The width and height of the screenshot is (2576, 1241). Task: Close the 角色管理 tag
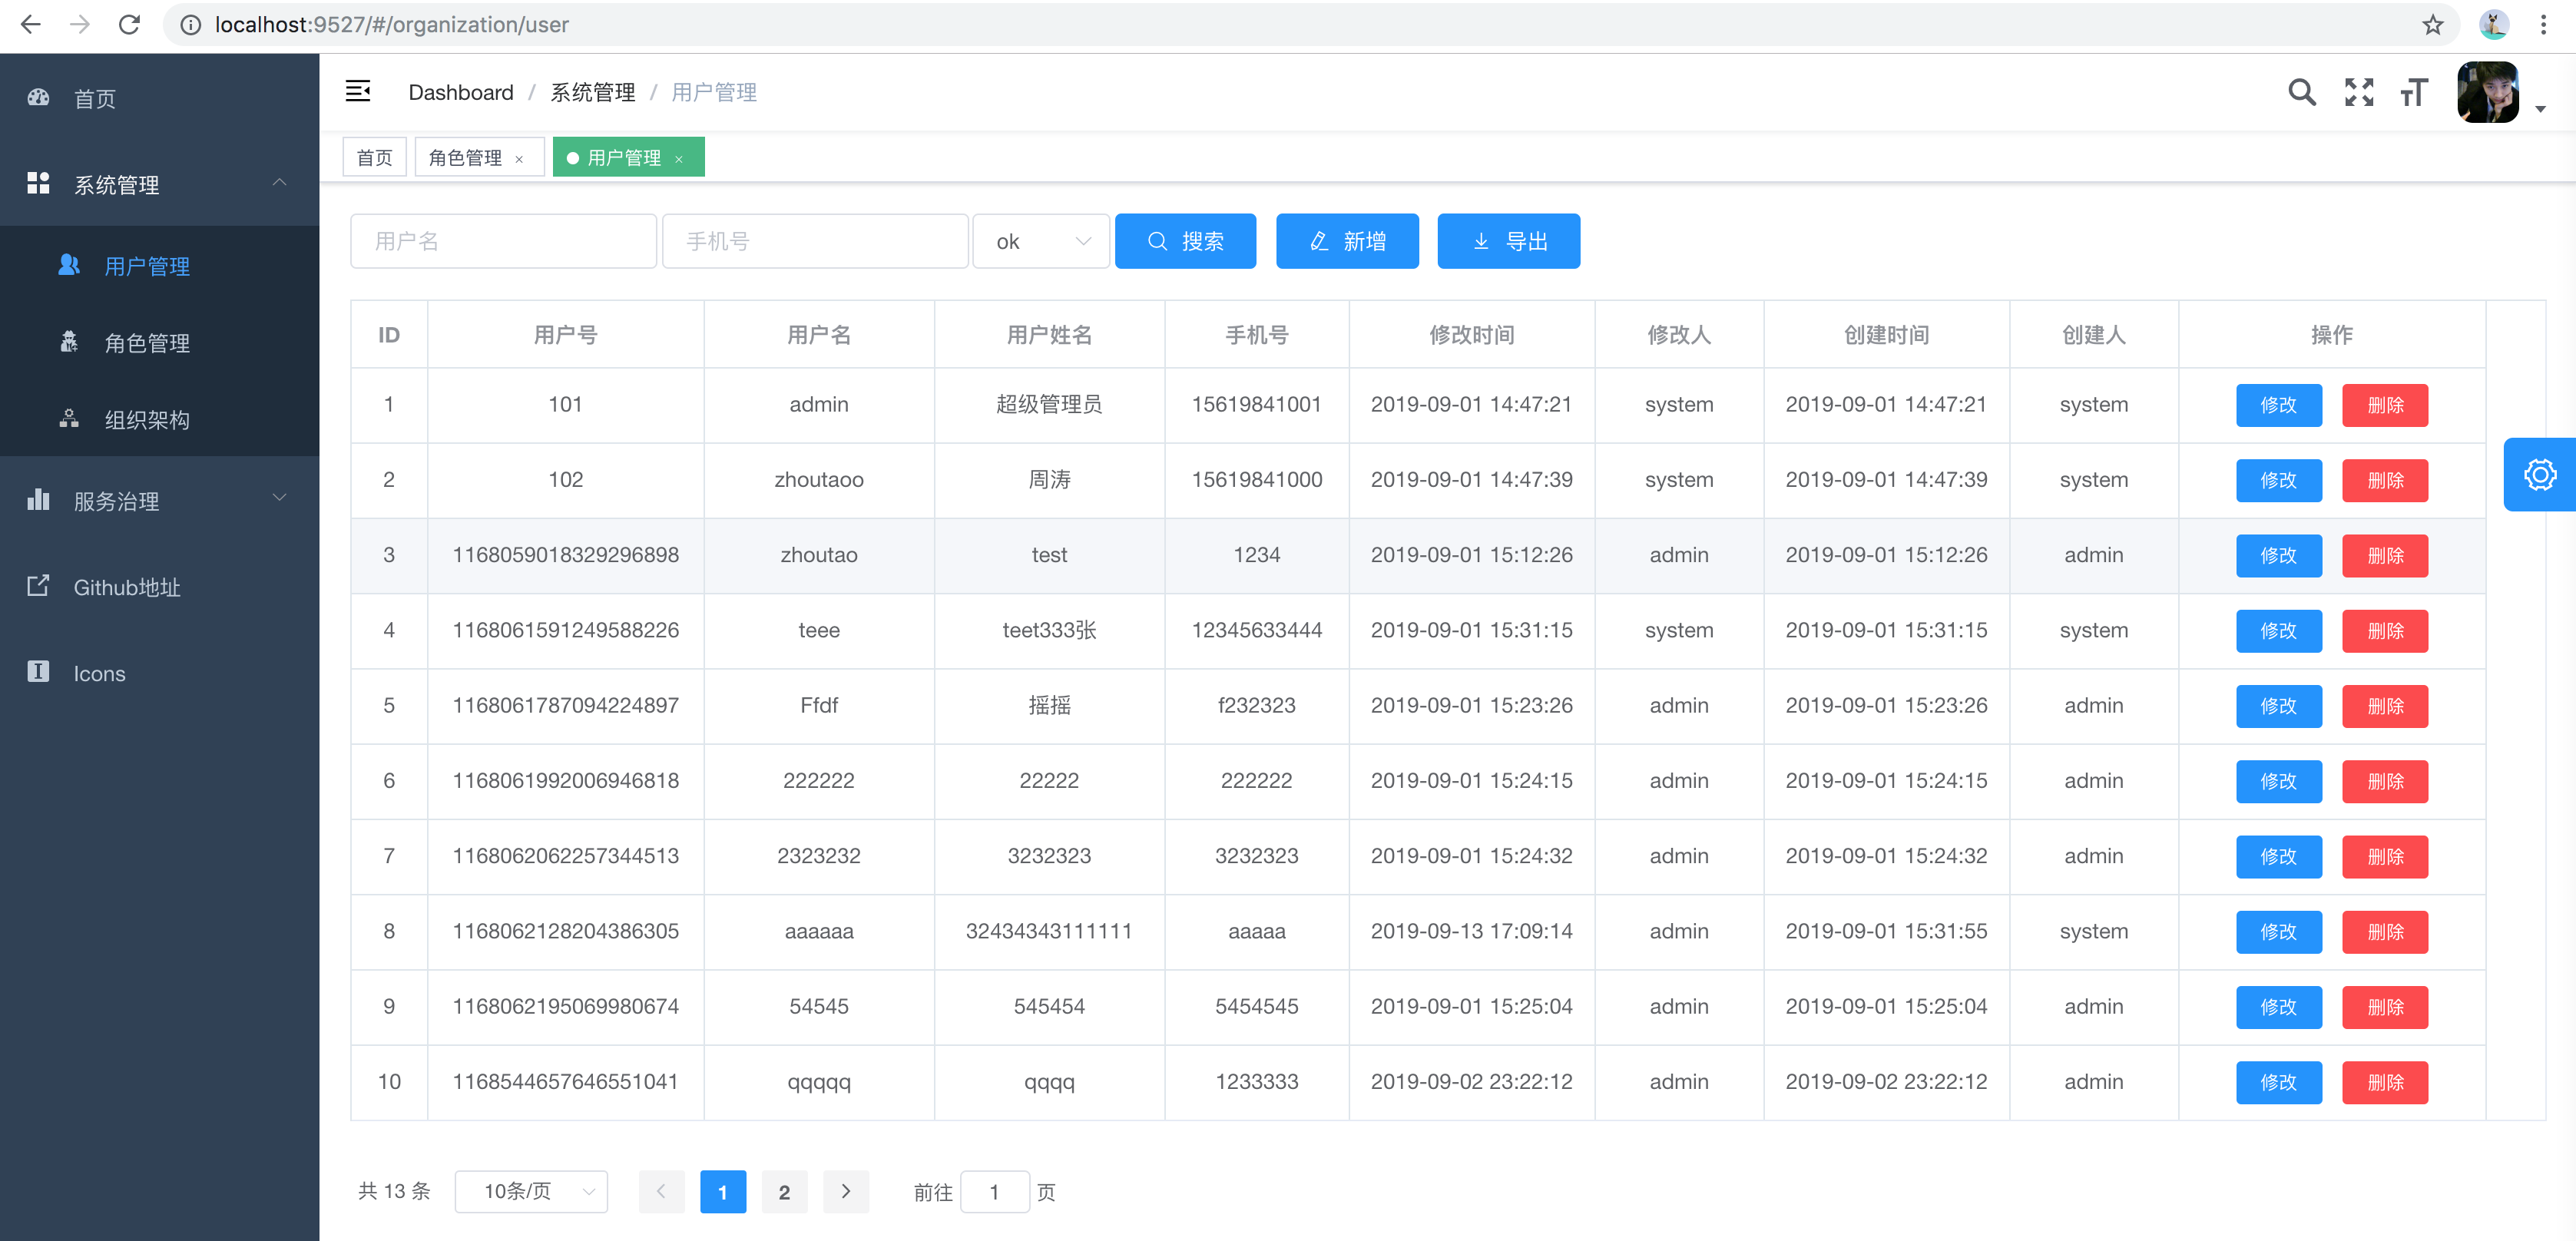point(519,159)
